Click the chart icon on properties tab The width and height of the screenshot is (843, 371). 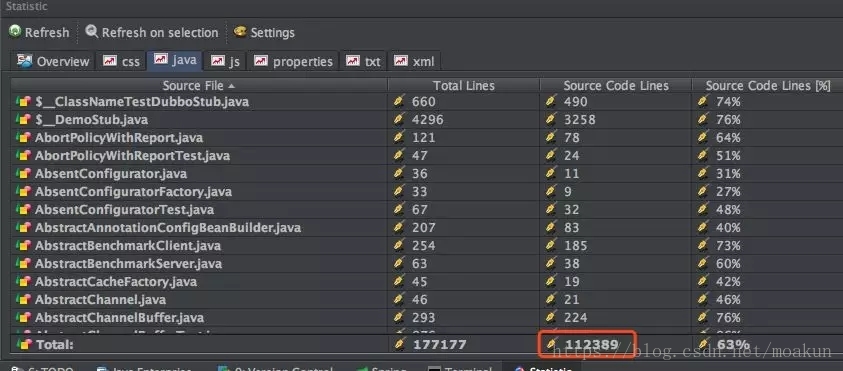click(261, 61)
